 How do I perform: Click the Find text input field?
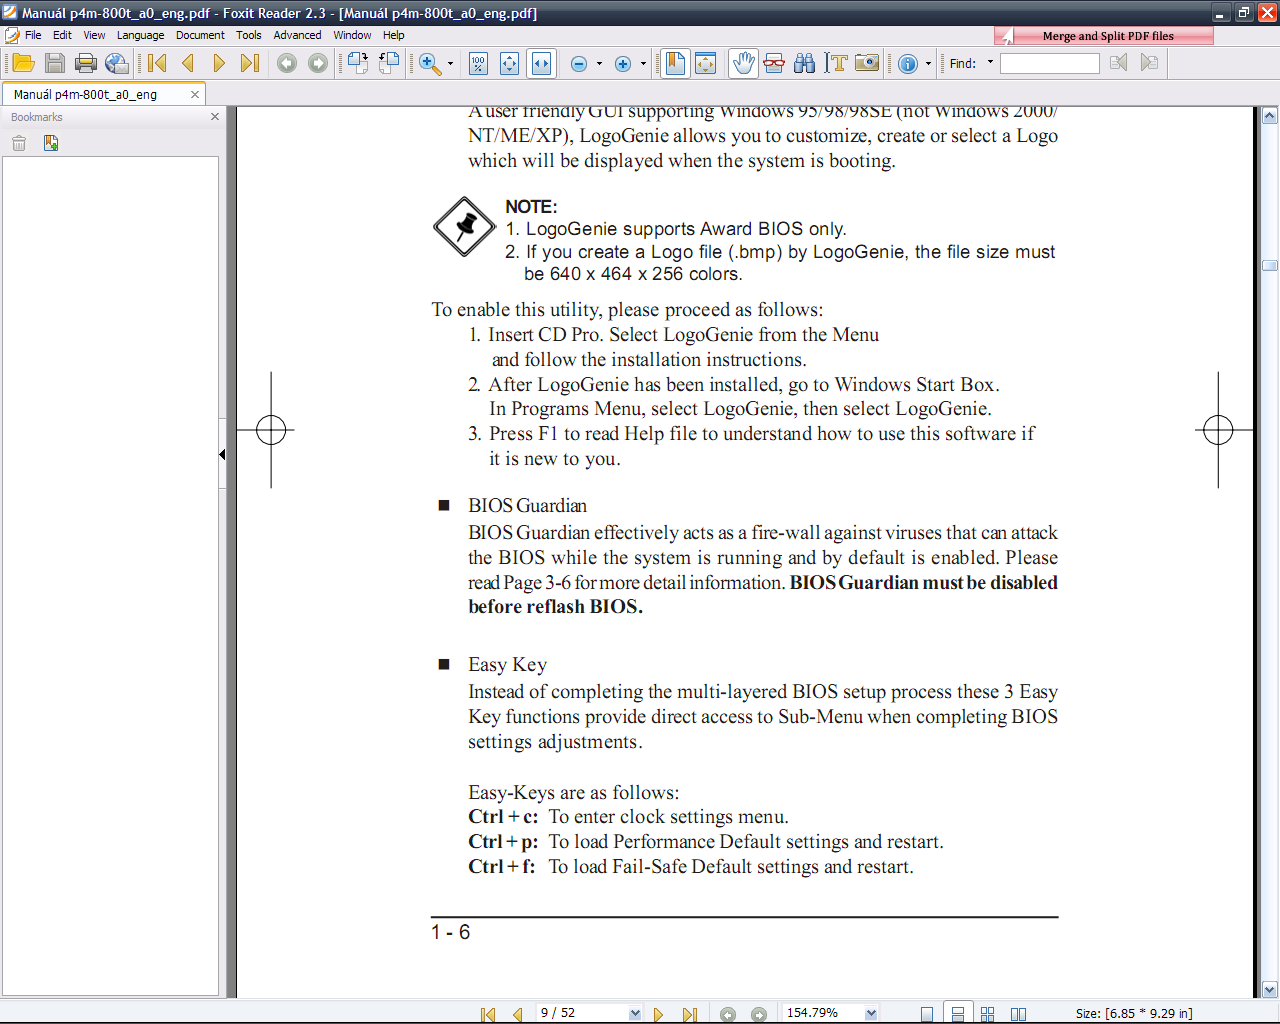point(1050,63)
